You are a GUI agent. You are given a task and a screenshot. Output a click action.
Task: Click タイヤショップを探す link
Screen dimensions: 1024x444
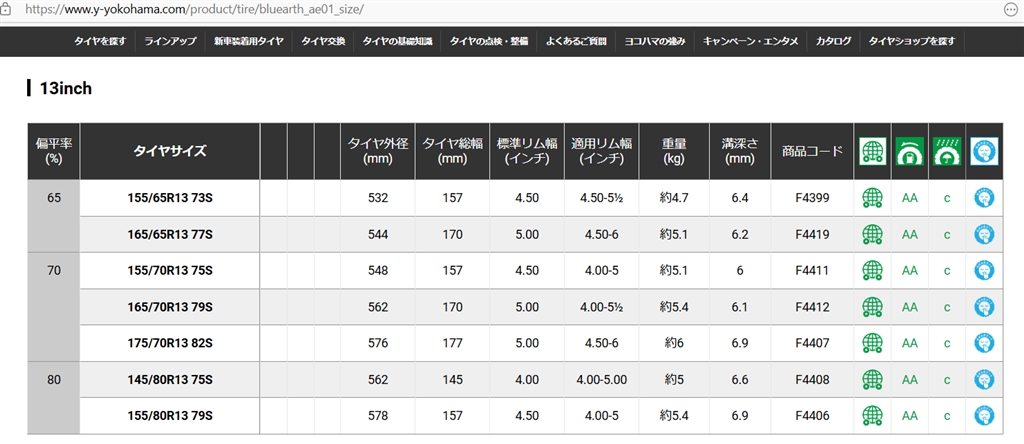(x=911, y=42)
